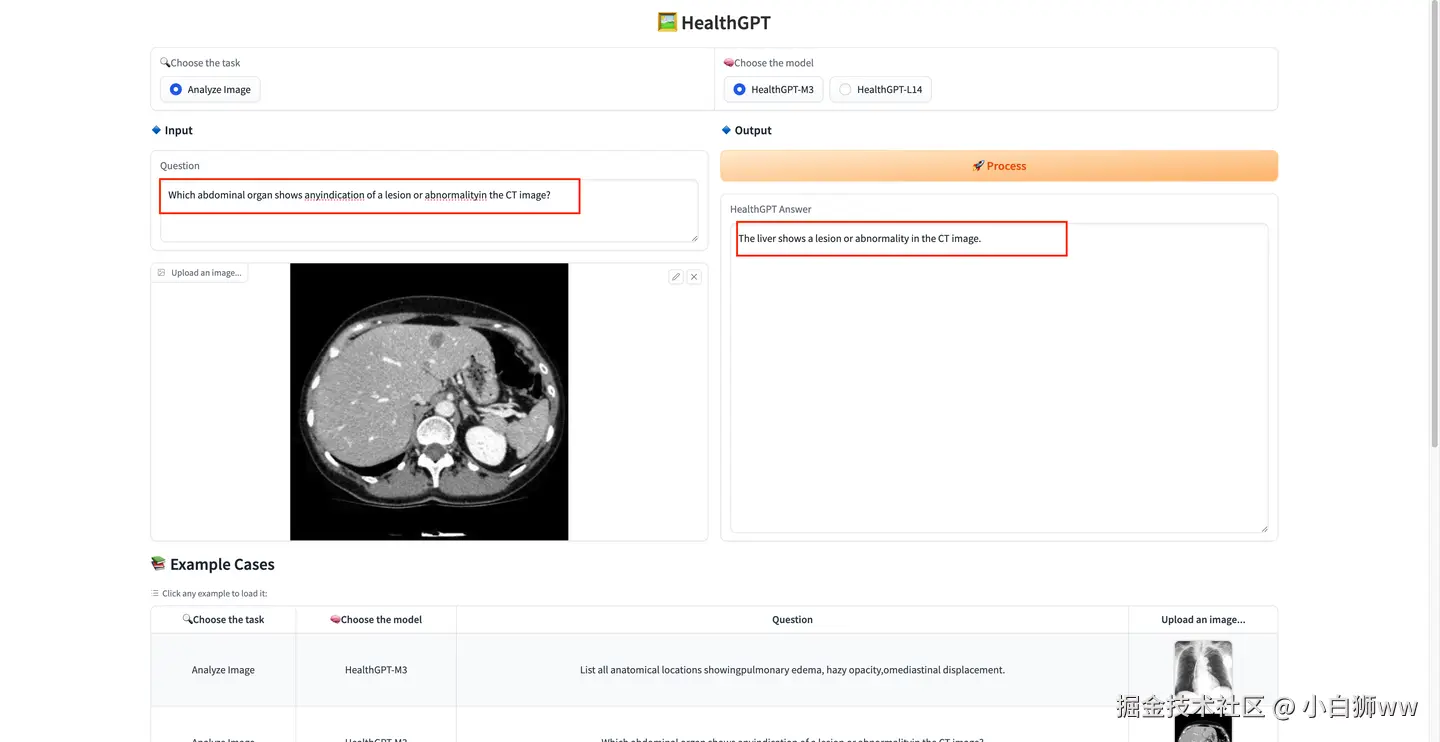
Task: Click the Question column header in examples
Action: click(x=792, y=619)
